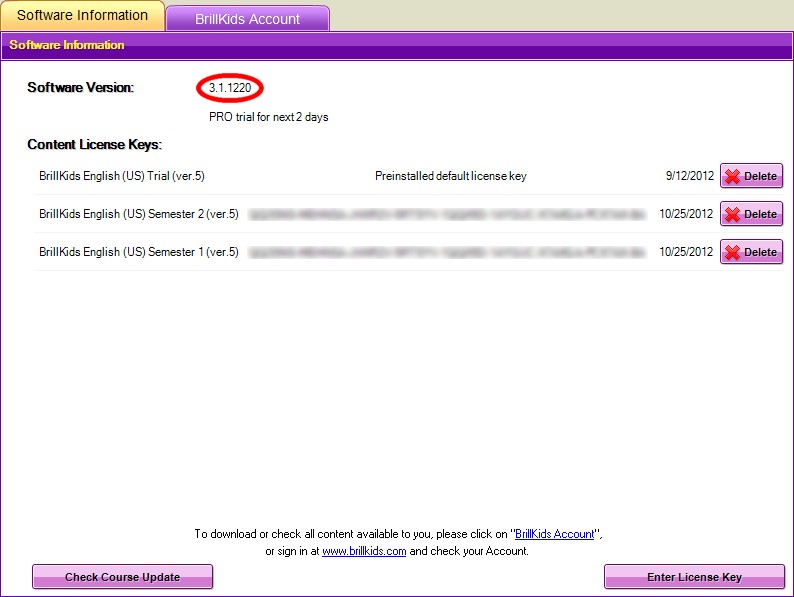Click the 10/25/2012 date in Semester 1 row

point(686,252)
